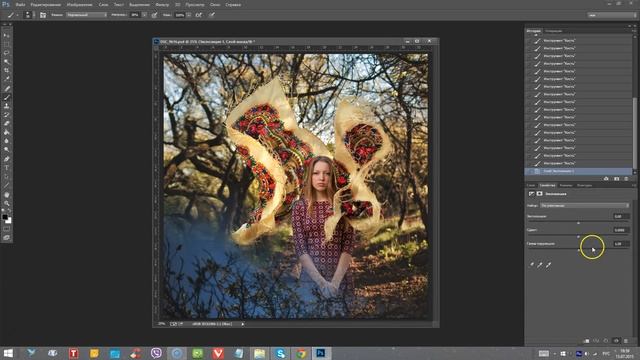Open the Фильтр menu
Screen dimensions: 640x360
162,4
